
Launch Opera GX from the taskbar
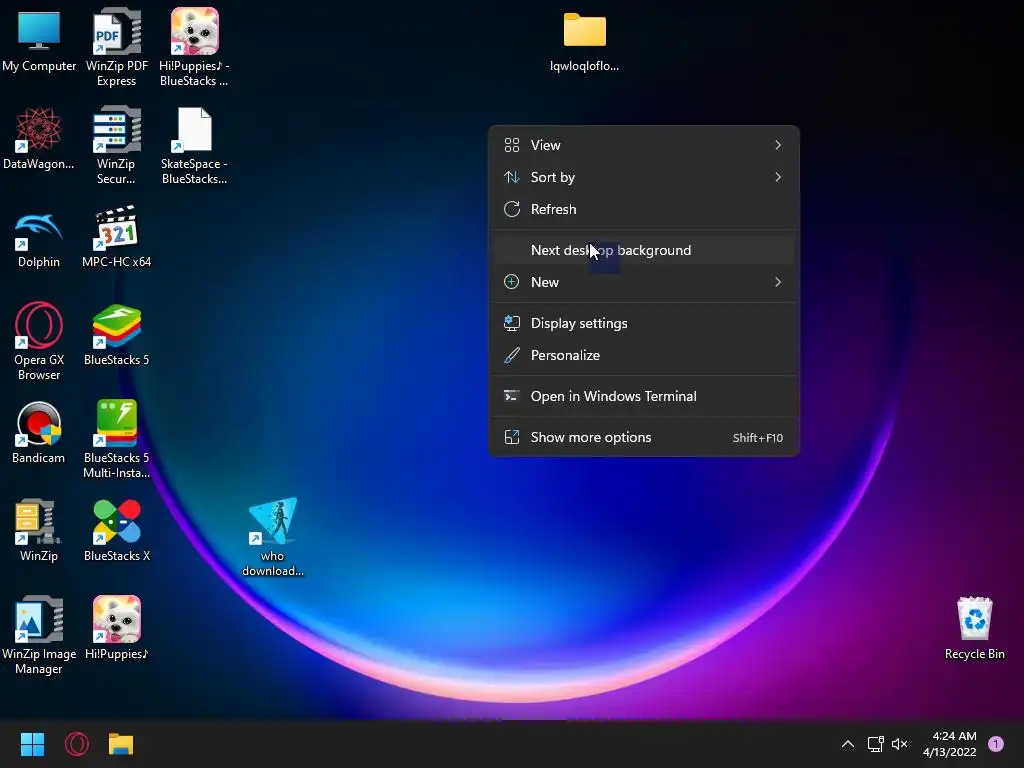click(x=77, y=744)
